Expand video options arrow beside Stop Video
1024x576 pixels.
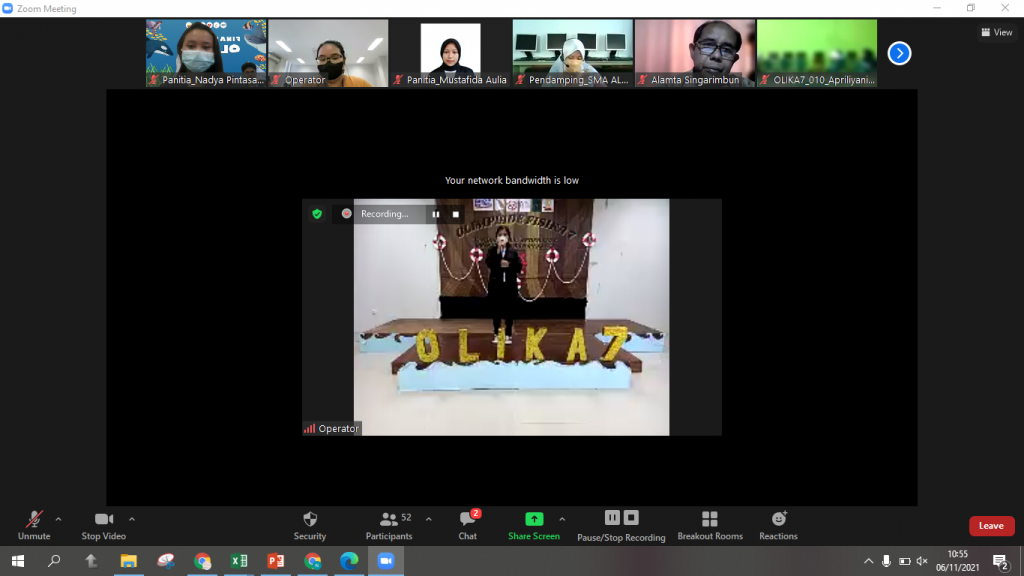pos(132,519)
